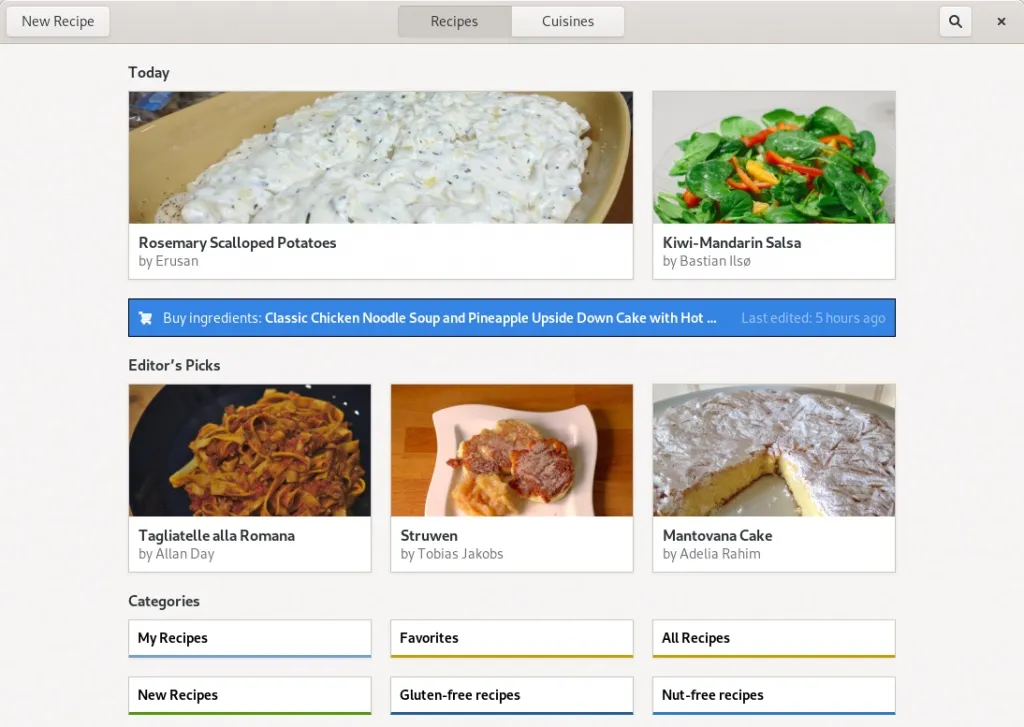Open the search magnifier icon
Image resolution: width=1024 pixels, height=727 pixels.
pos(955,21)
